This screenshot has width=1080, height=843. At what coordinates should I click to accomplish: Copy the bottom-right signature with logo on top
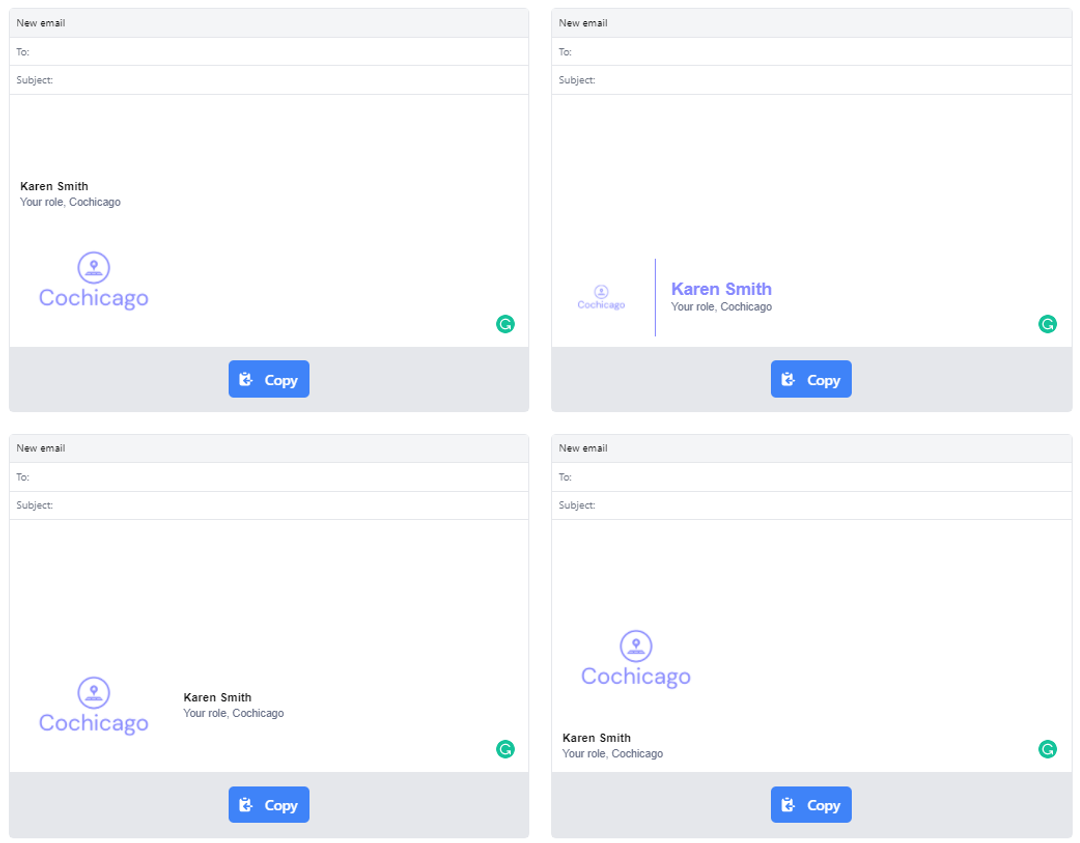pyautogui.click(x=811, y=805)
